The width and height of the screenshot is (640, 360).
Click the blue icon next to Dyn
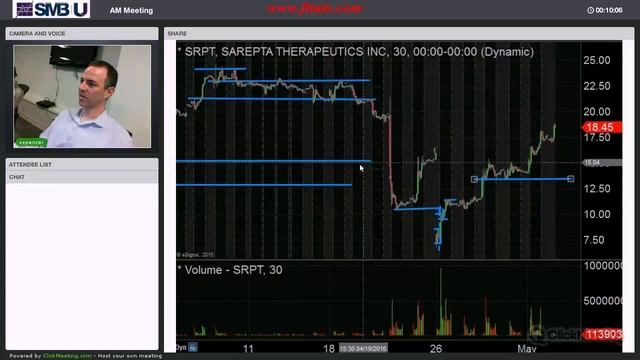(193, 347)
